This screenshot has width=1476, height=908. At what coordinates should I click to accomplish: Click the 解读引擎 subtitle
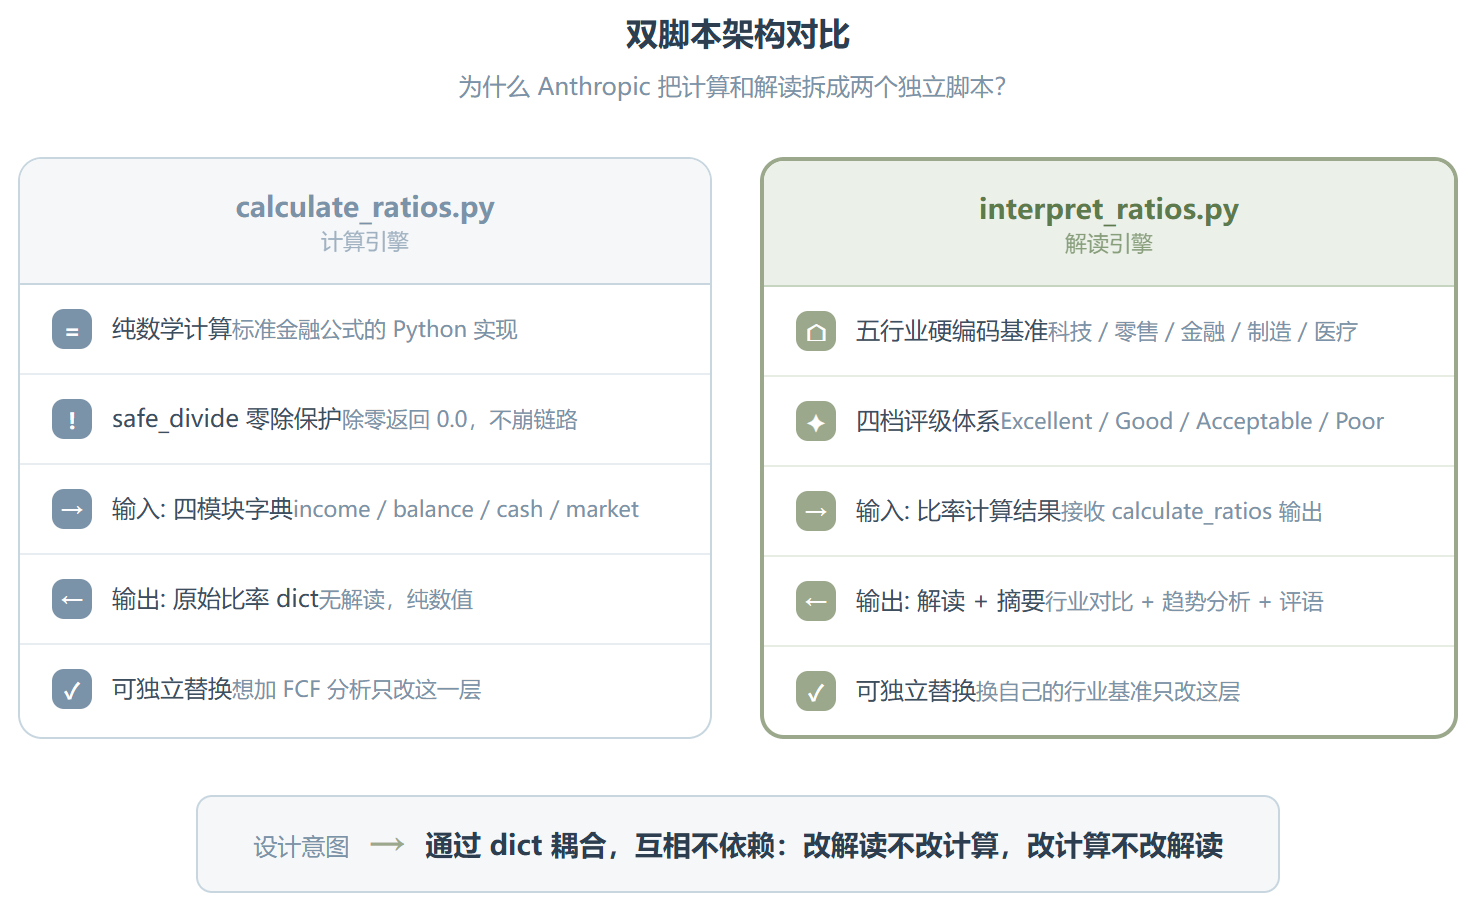1109,244
